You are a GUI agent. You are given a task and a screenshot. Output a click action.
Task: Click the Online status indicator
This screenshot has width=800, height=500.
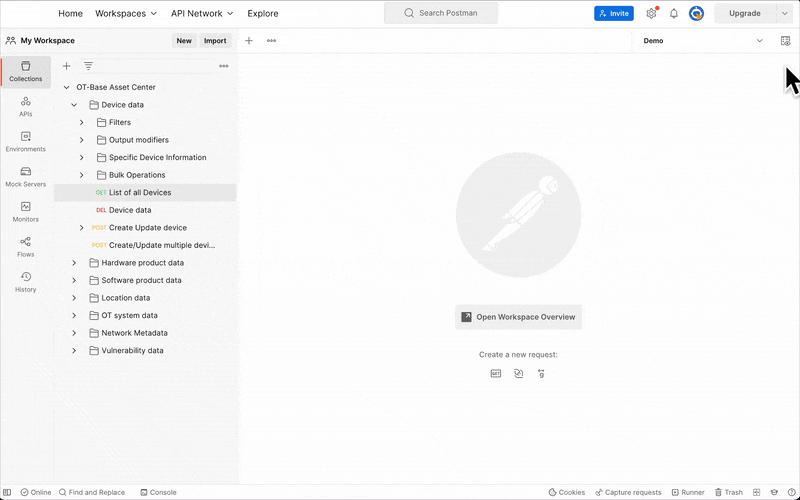[x=36, y=492]
